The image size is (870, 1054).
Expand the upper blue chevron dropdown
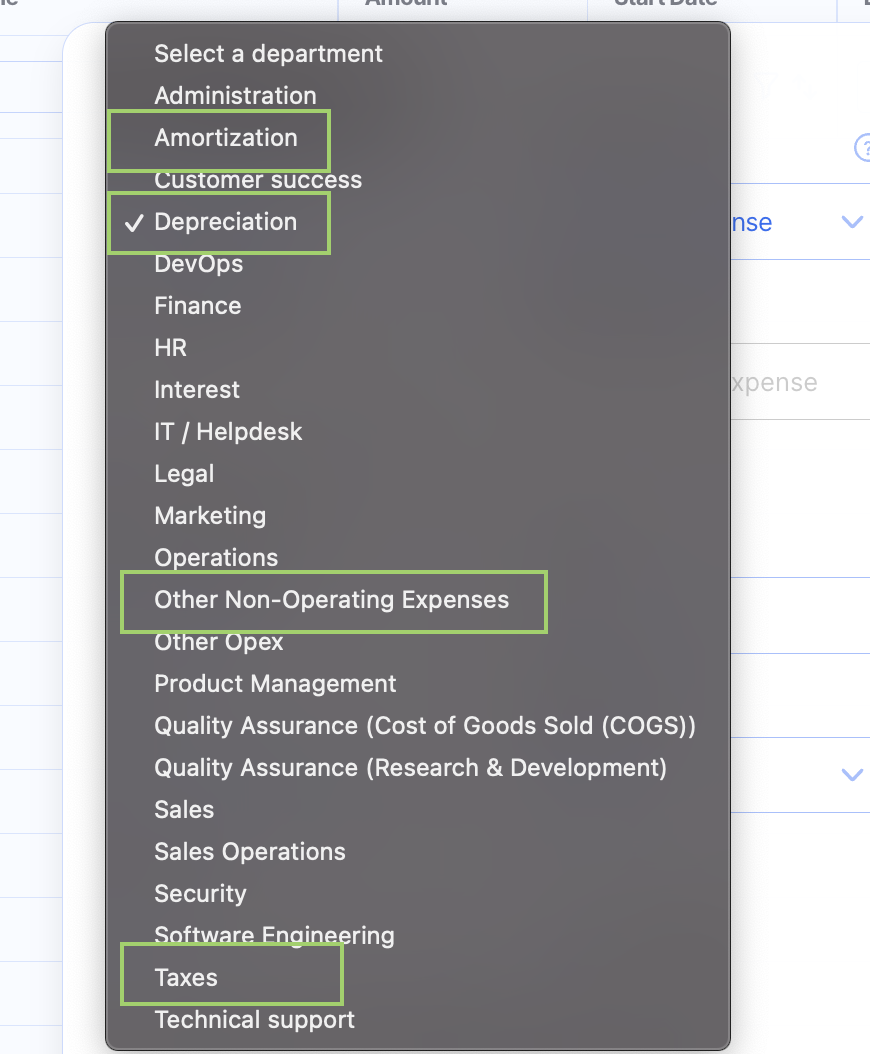(x=852, y=222)
